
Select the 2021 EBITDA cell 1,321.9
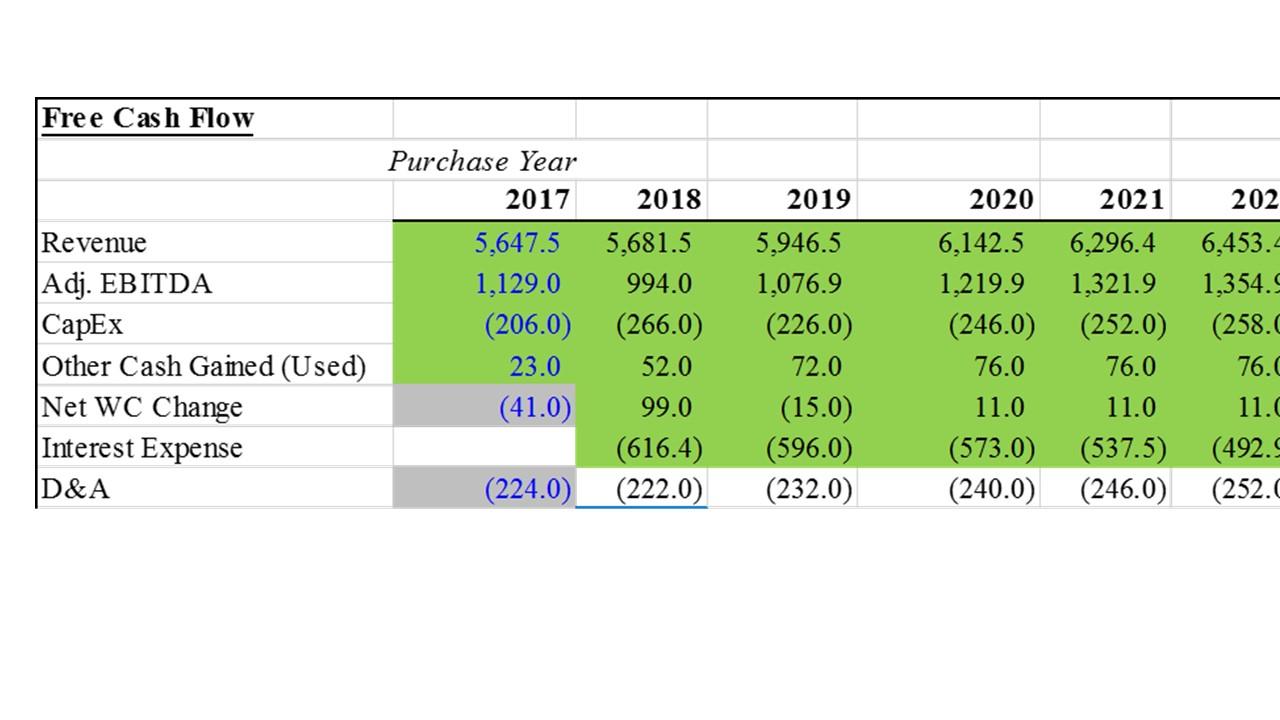coord(1106,283)
